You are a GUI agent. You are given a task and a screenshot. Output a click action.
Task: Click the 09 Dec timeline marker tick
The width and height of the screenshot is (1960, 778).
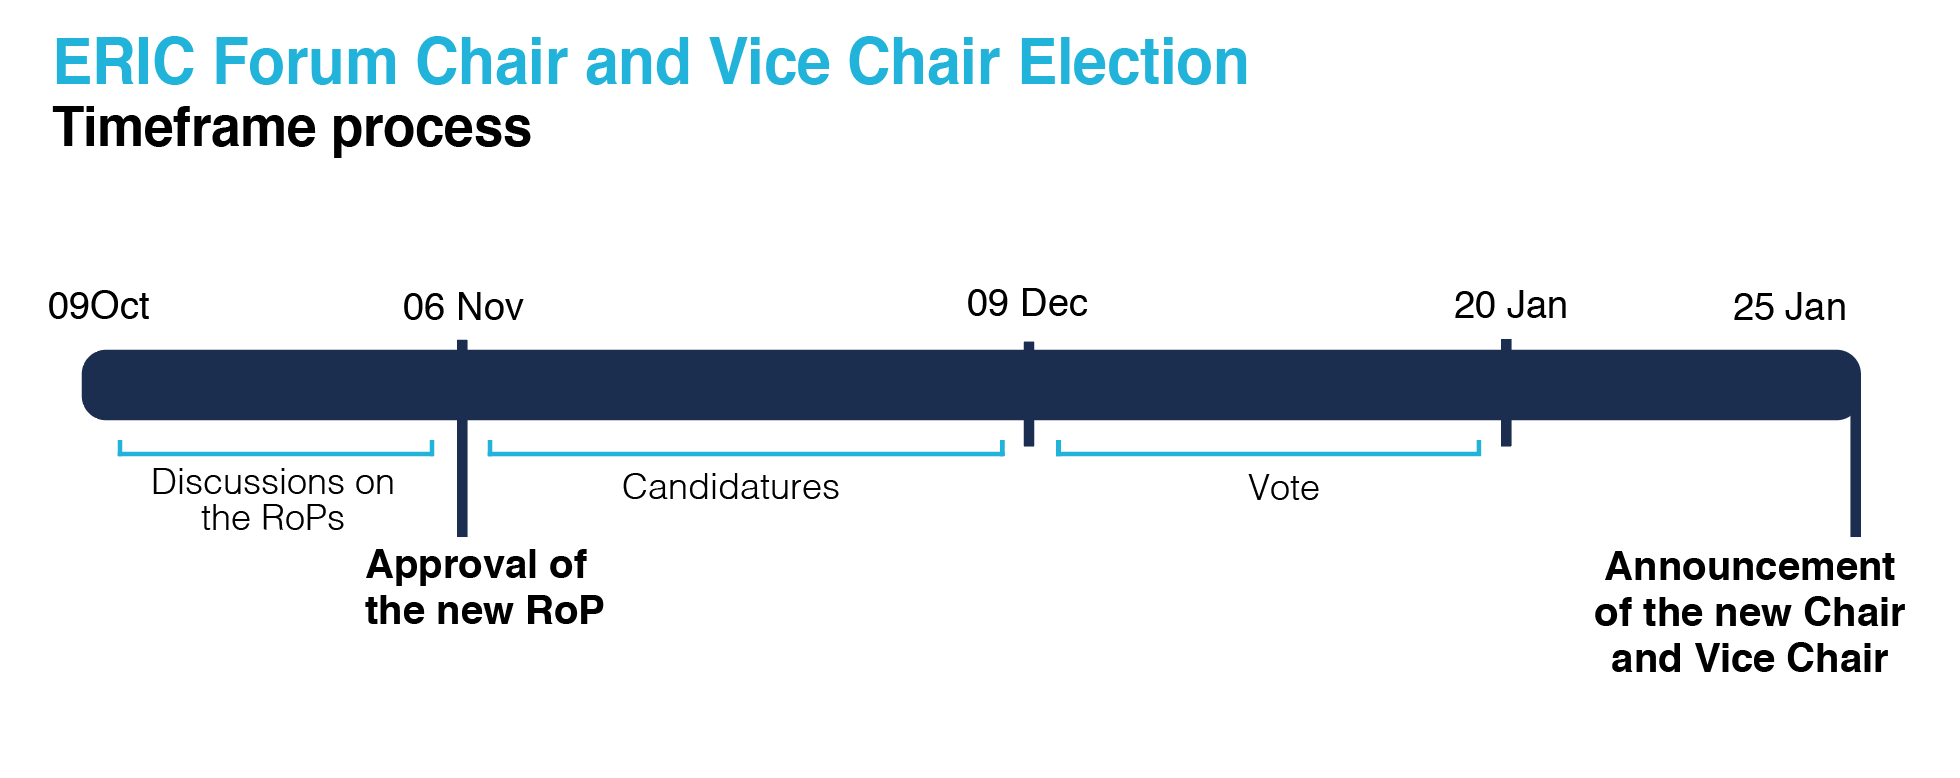pyautogui.click(x=1029, y=394)
